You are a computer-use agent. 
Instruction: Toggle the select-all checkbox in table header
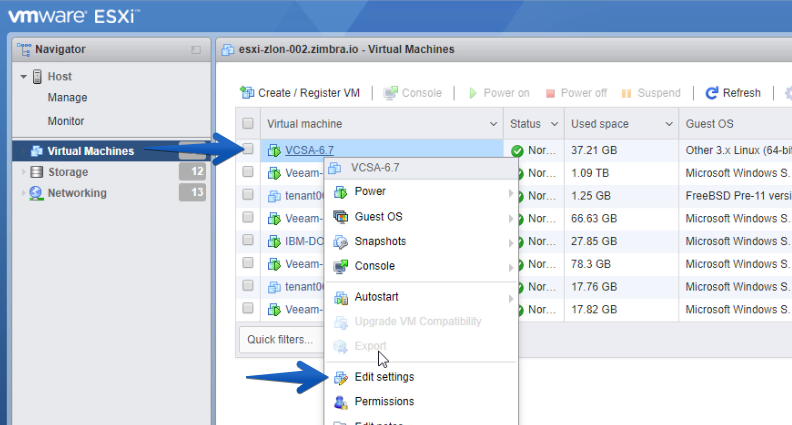pos(248,123)
